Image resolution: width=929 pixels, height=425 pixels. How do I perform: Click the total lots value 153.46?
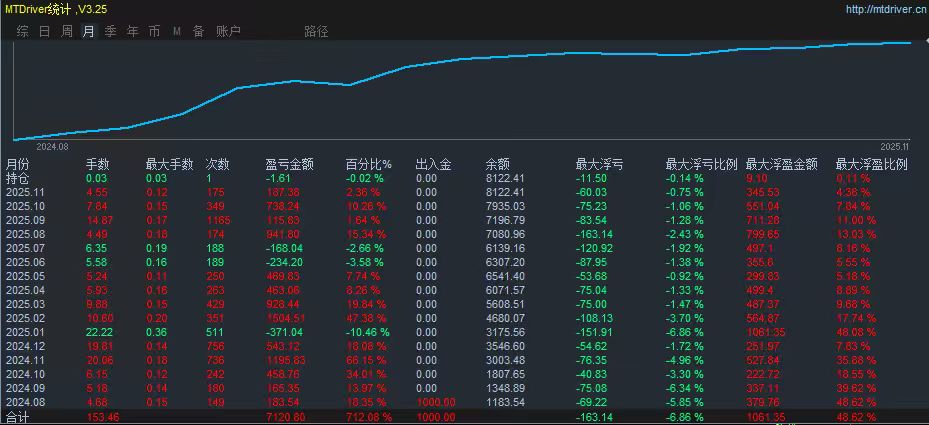pos(102,418)
